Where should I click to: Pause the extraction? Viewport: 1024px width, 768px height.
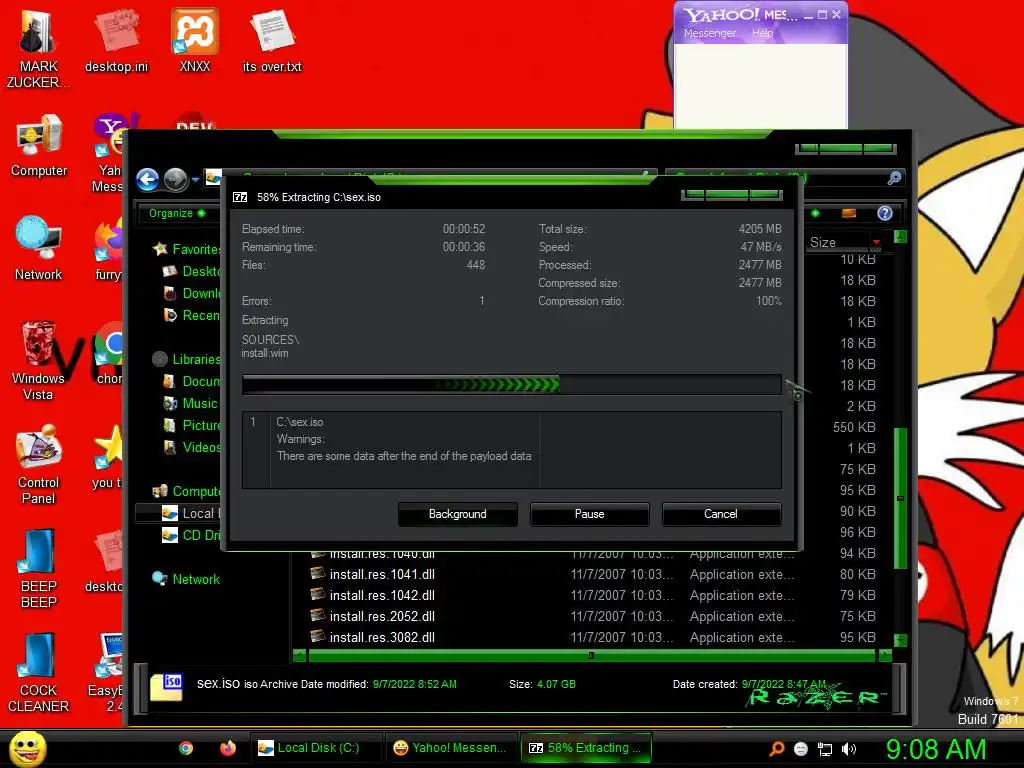589,514
